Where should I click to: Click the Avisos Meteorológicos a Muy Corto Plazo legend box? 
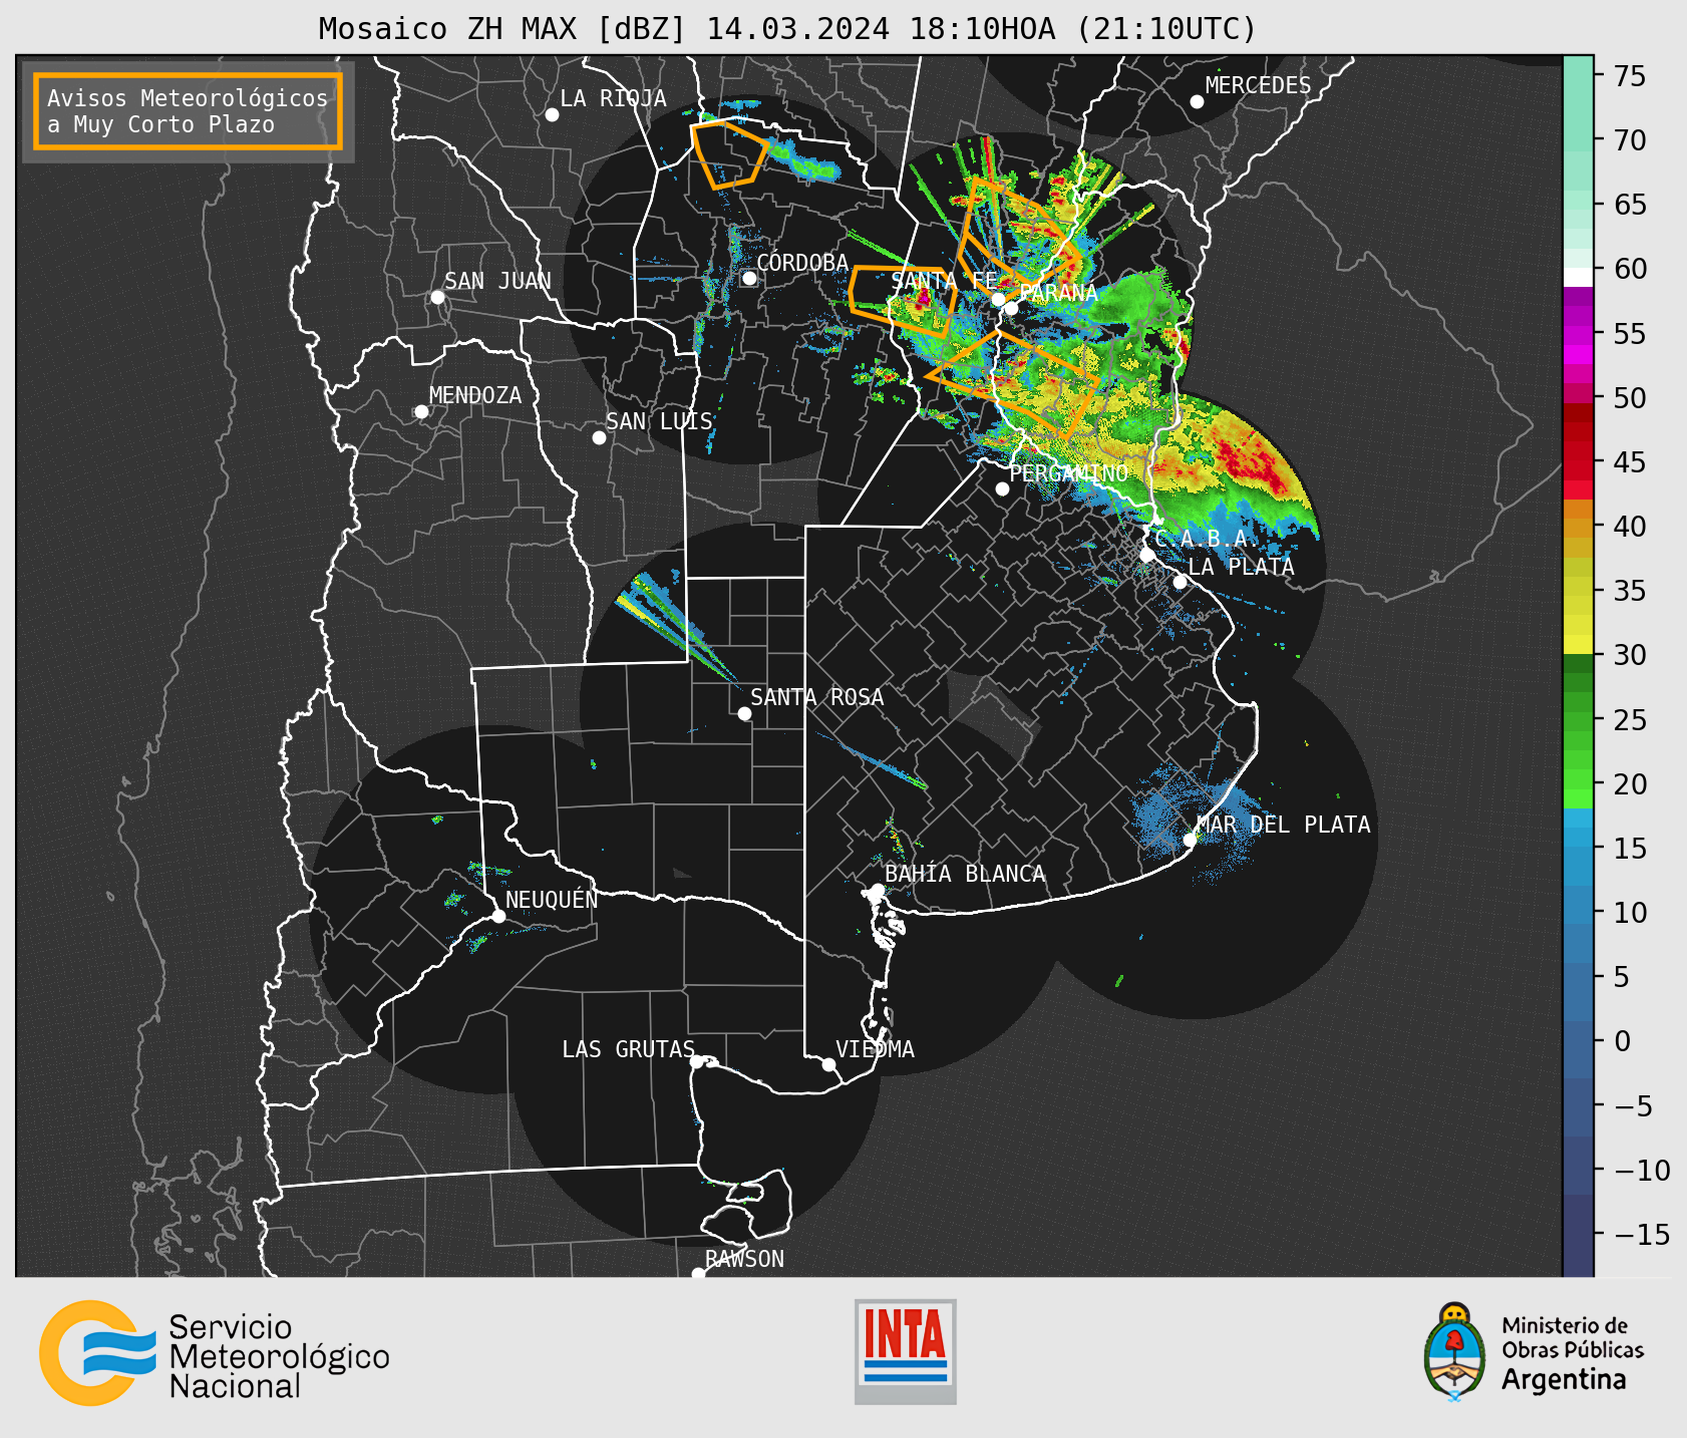[x=188, y=111]
